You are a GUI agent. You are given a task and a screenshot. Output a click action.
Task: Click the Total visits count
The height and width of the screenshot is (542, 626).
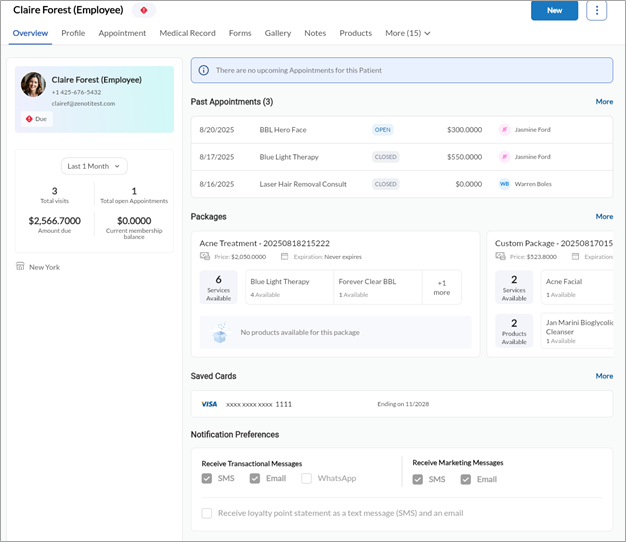point(55,191)
